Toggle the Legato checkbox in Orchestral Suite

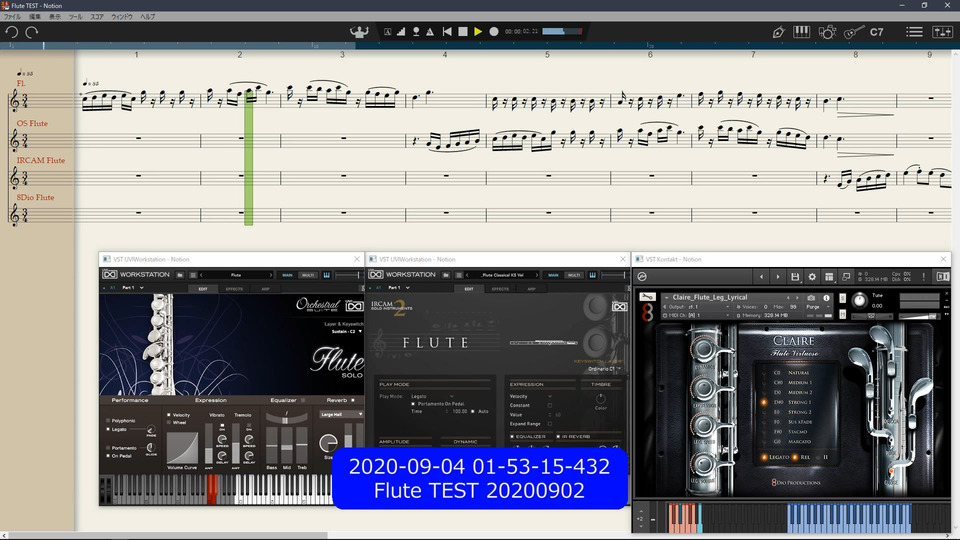pos(108,429)
